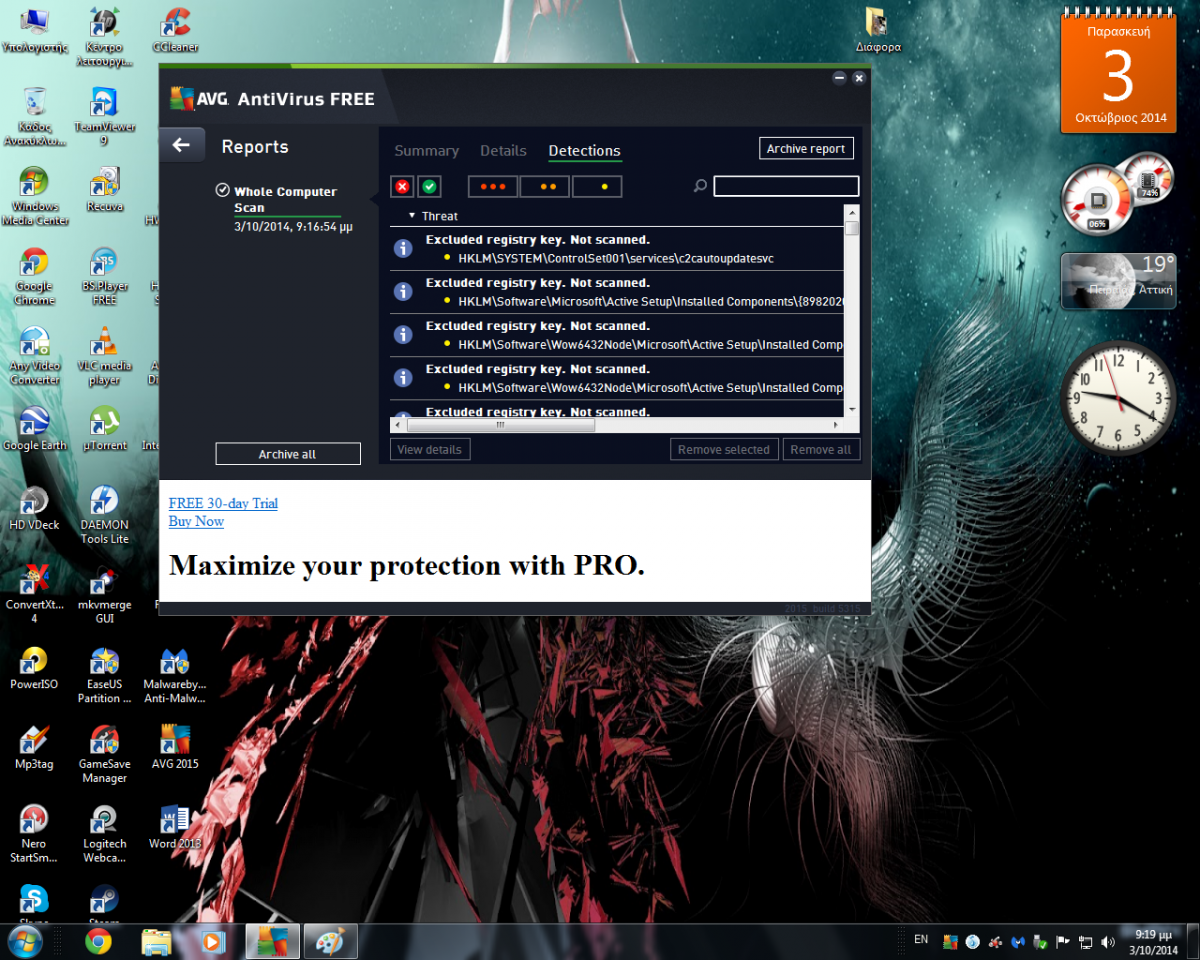Click the Archive all button
This screenshot has height=960, width=1200.
point(288,454)
